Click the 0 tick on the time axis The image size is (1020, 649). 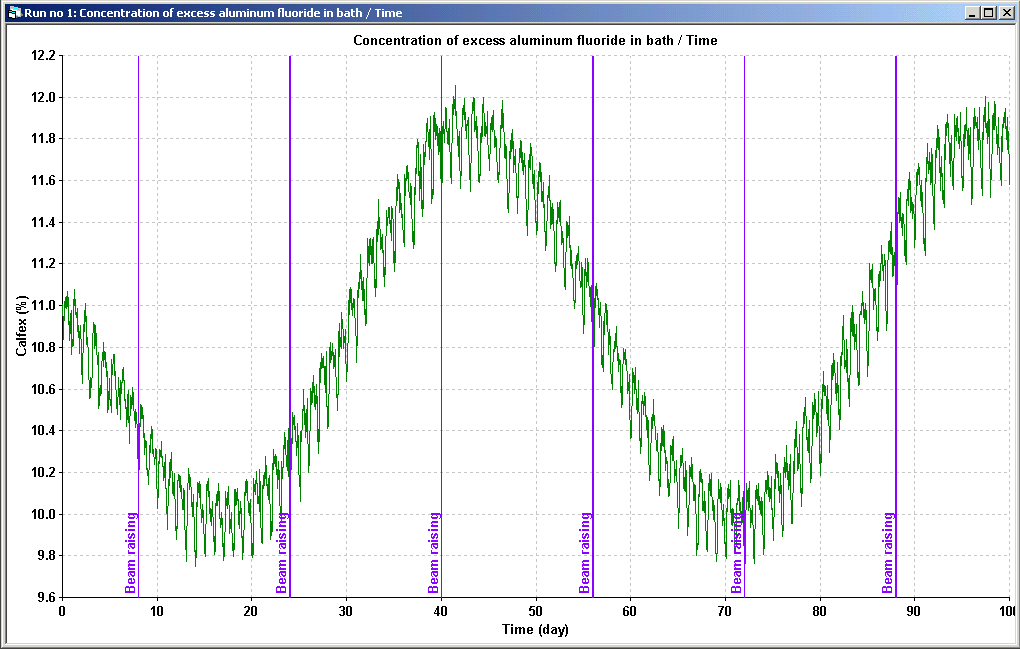[x=62, y=610]
